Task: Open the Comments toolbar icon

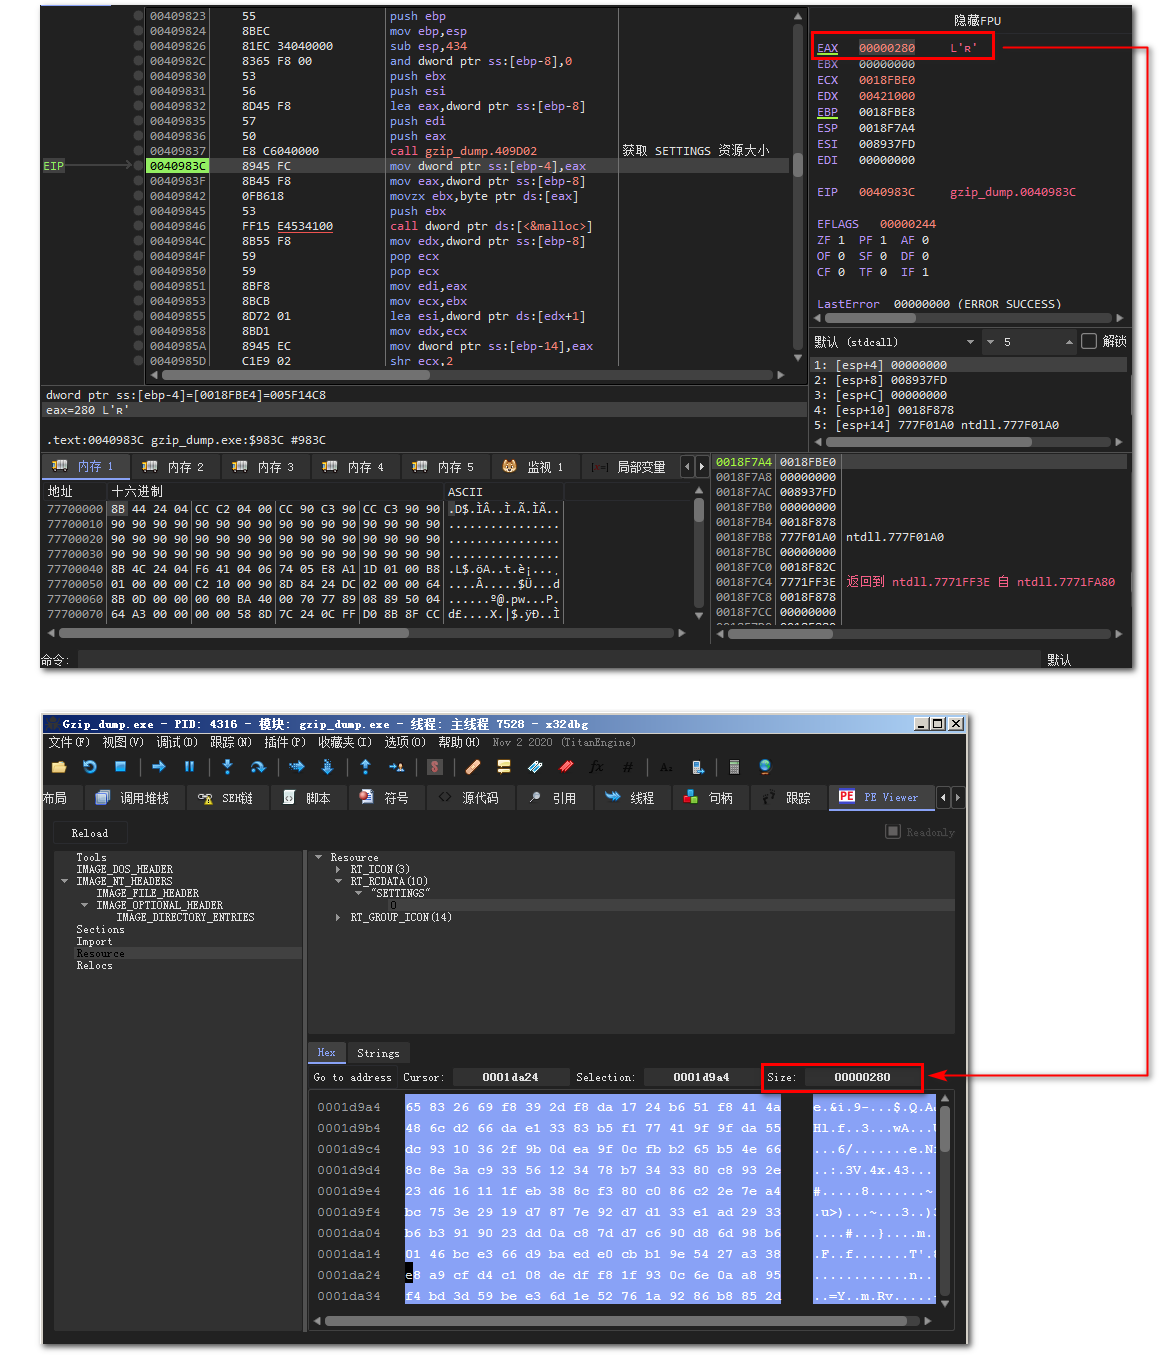Action: pyautogui.click(x=504, y=767)
